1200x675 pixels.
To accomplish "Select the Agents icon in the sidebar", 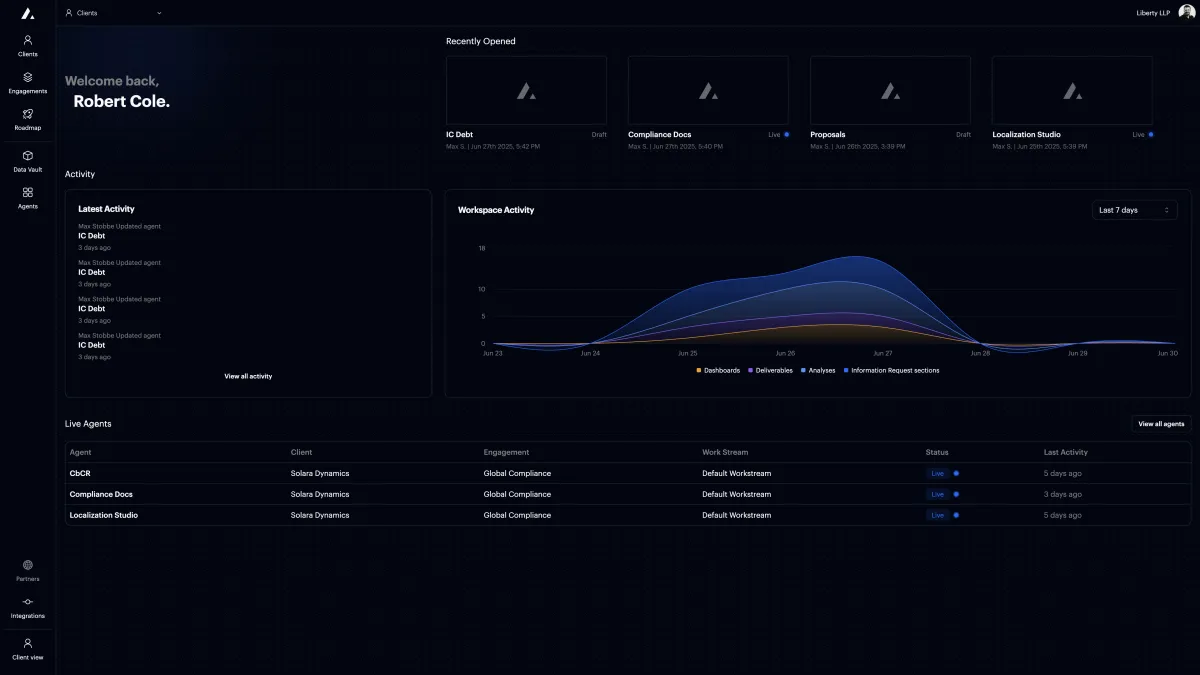I will click(27, 197).
